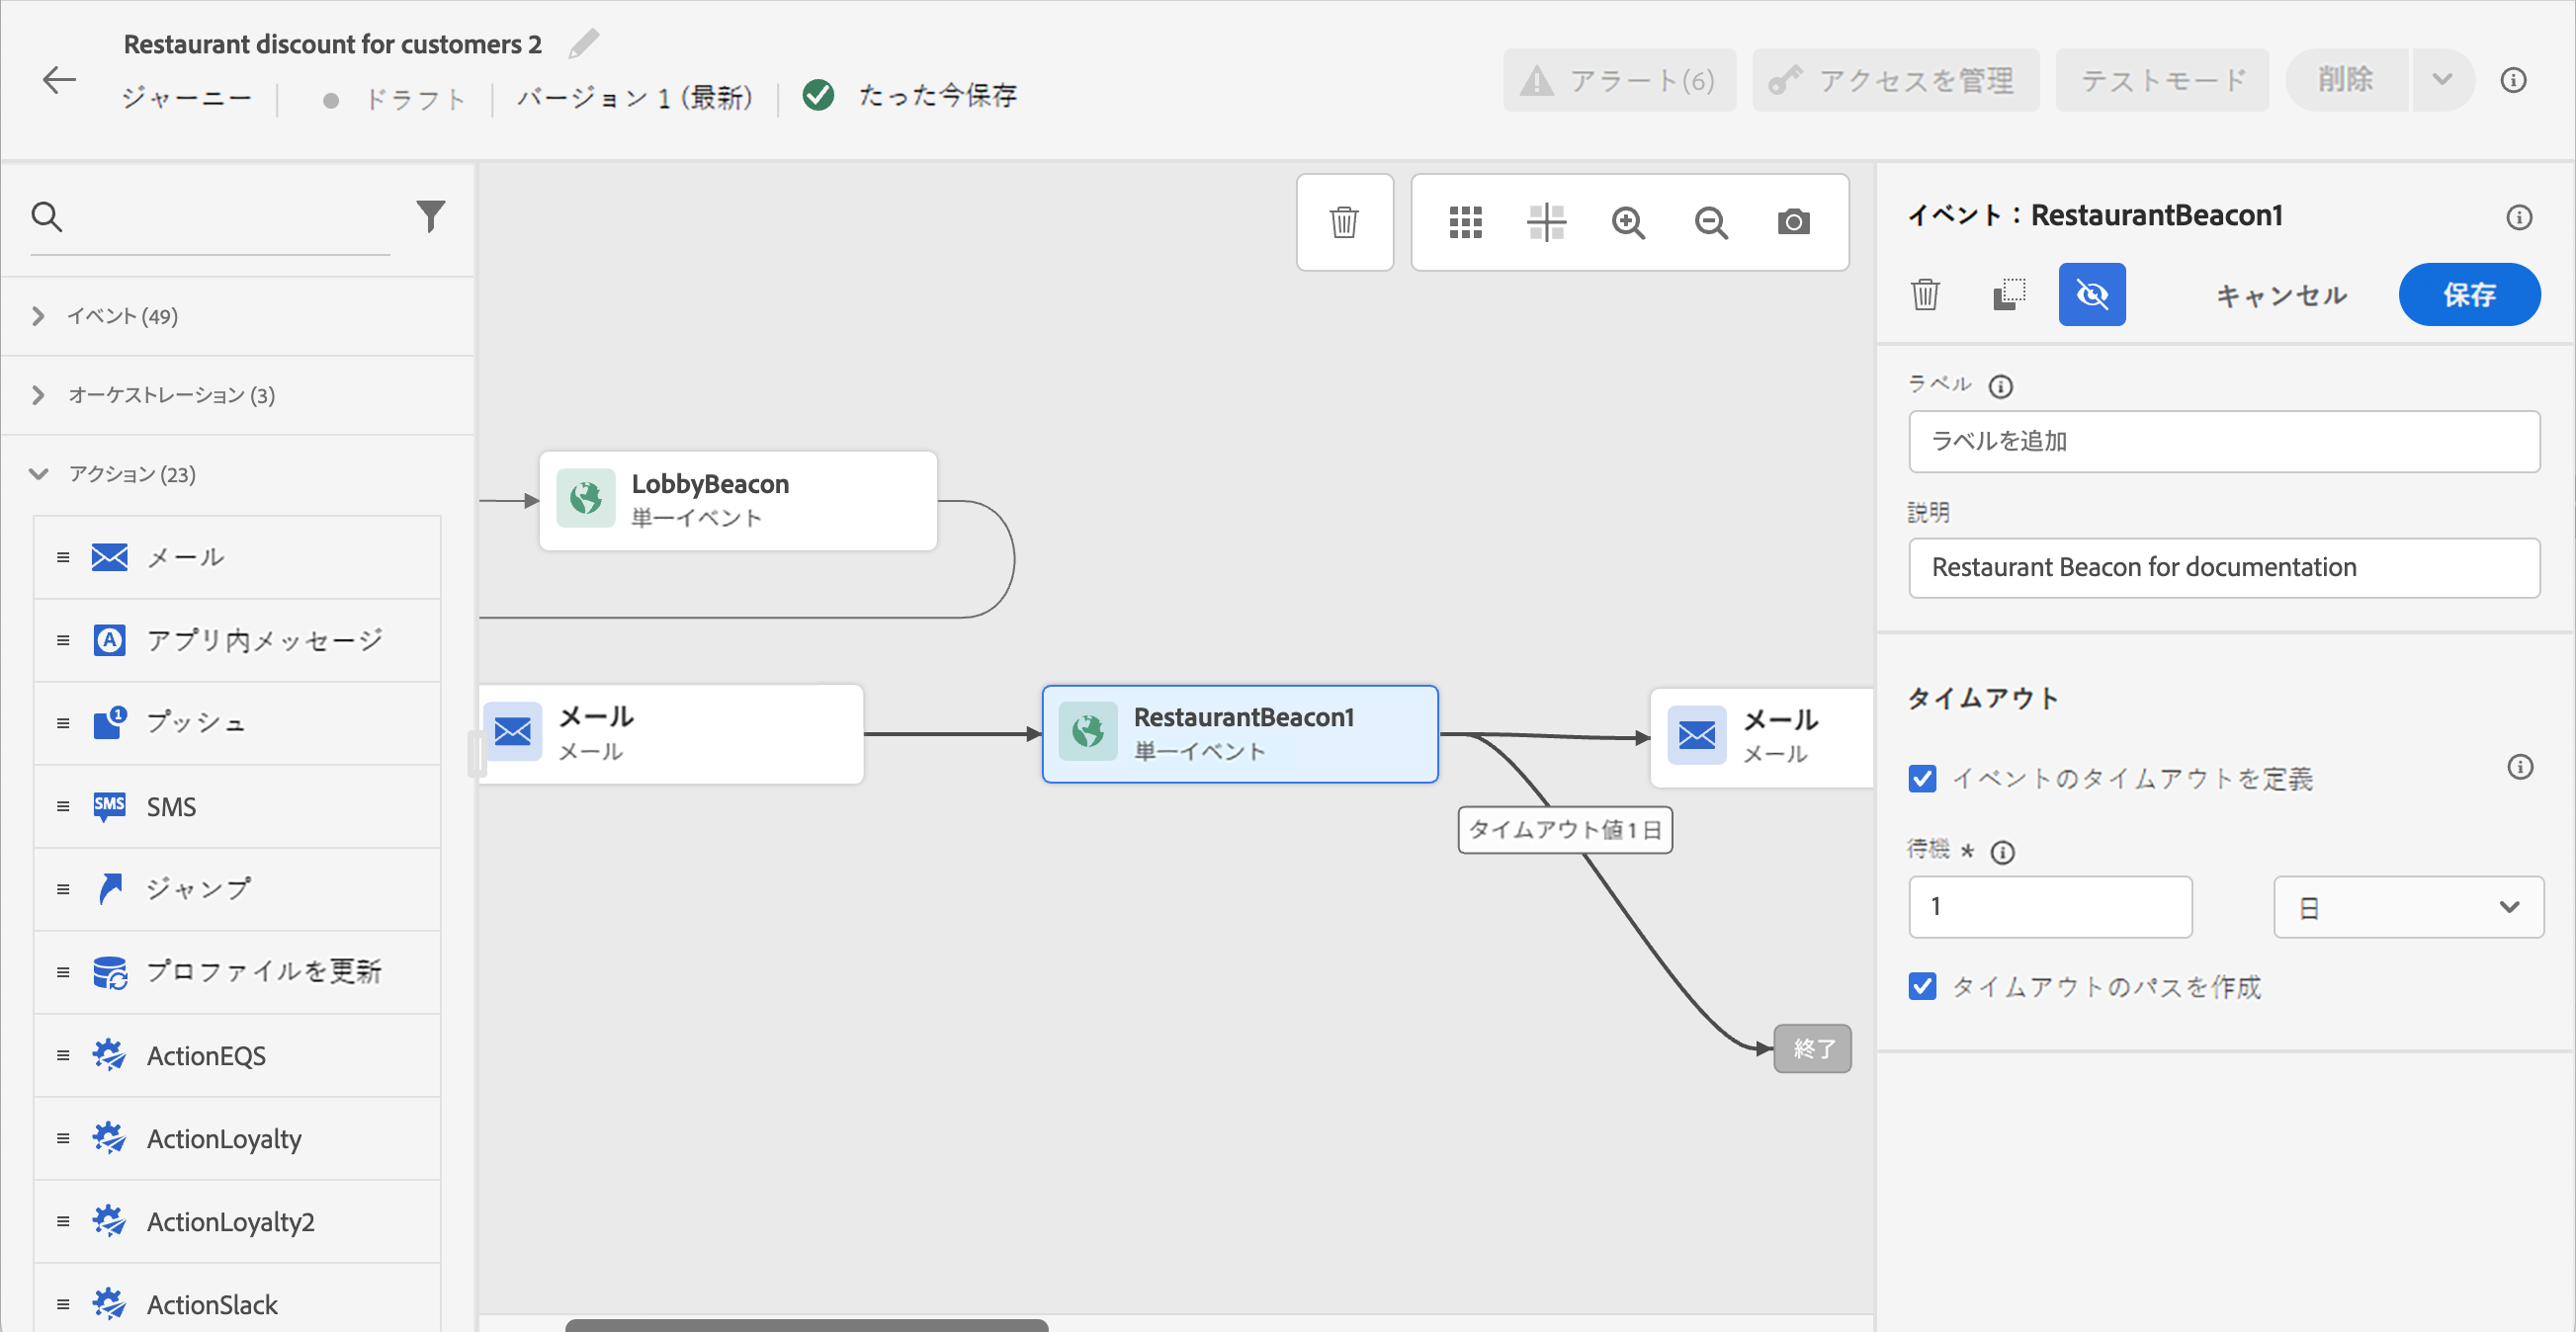This screenshot has width=2576, height=1332.
Task: Click the zoom out magnifier icon
Action: [x=1710, y=222]
